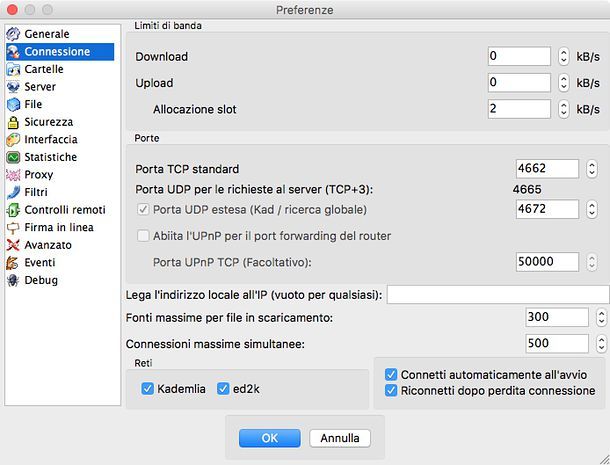Uncheck the ed2k network checkbox
The image size is (610, 465).
click(x=223, y=388)
